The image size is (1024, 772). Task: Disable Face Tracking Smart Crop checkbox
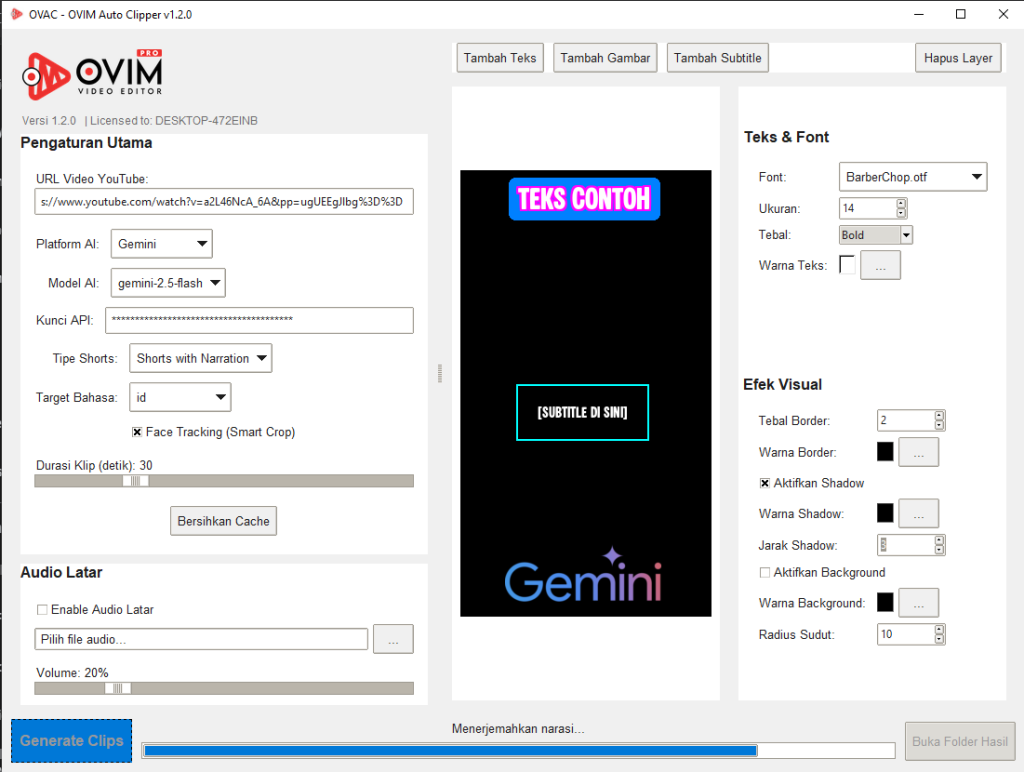137,433
